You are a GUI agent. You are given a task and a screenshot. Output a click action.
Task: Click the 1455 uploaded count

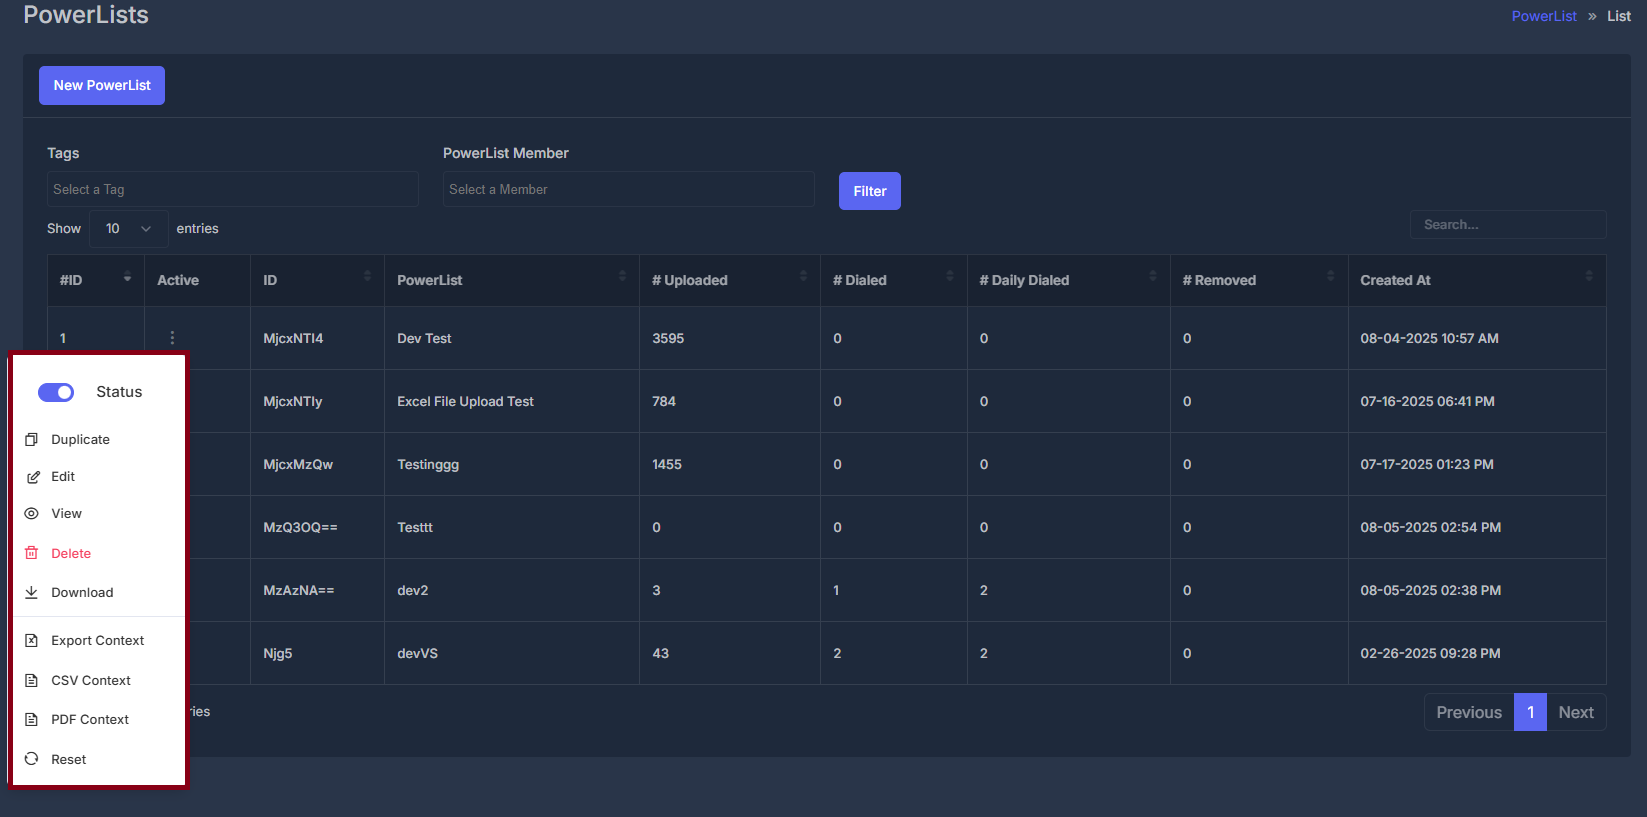pyautogui.click(x=667, y=464)
